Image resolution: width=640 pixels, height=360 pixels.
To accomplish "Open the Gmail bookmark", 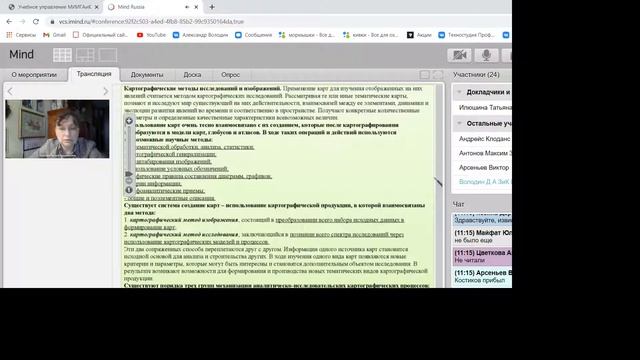I will (x=55, y=35).
